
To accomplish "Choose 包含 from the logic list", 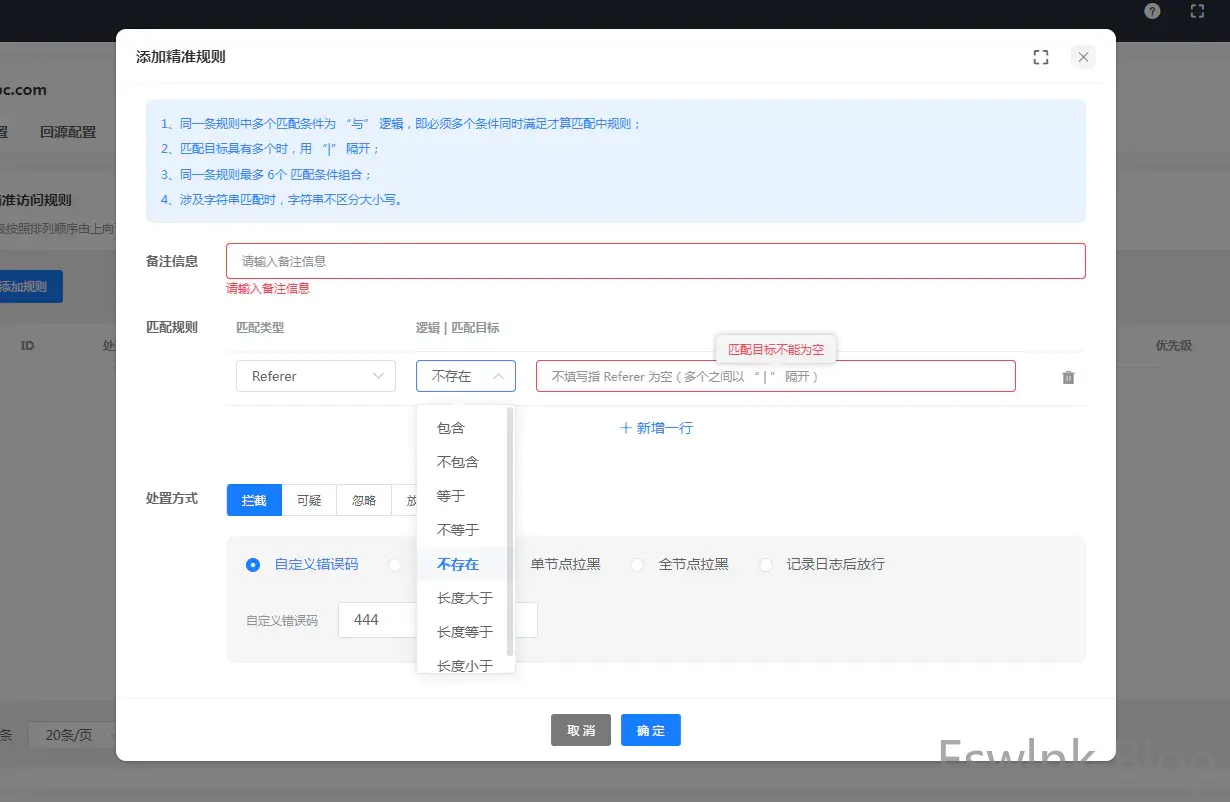I will coord(451,428).
